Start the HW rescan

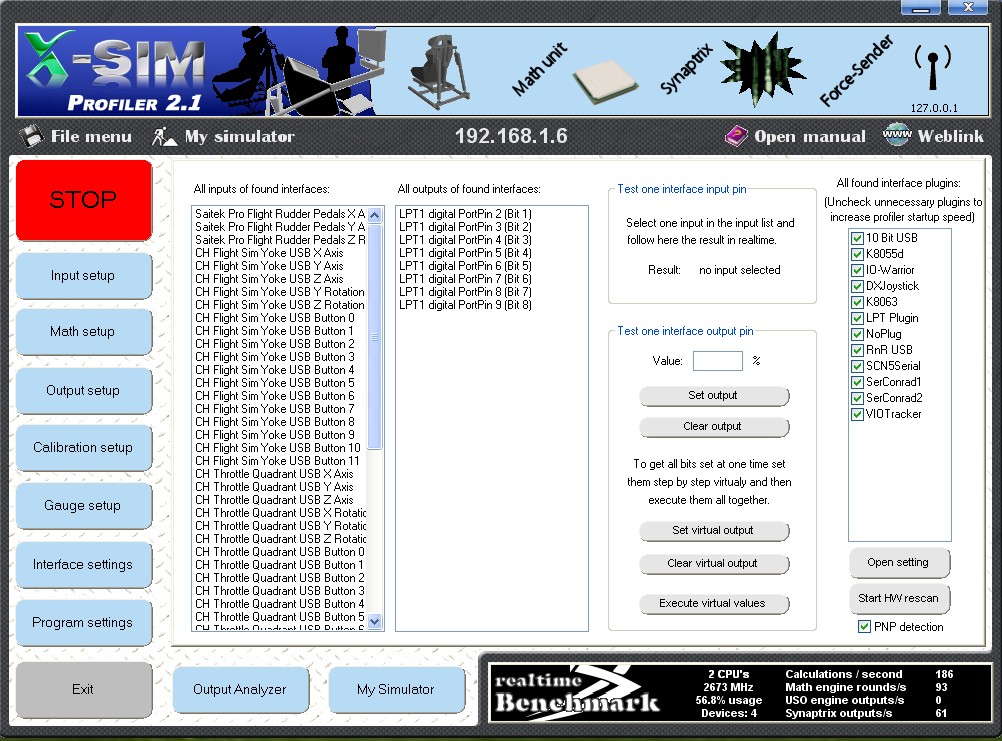[x=898, y=598]
